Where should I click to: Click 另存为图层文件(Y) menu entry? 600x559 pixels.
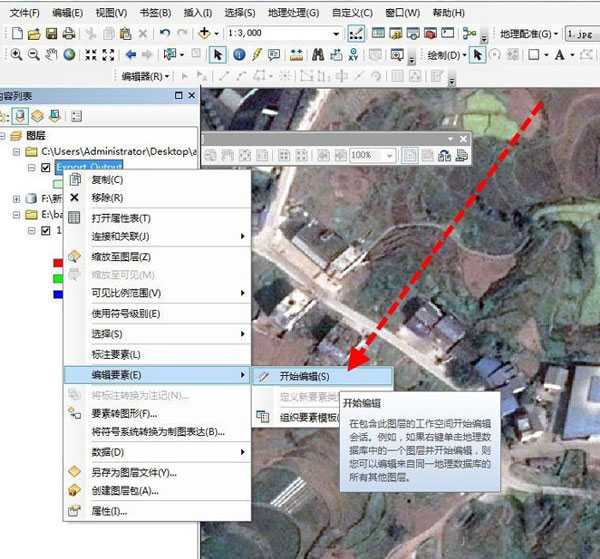coord(133,472)
